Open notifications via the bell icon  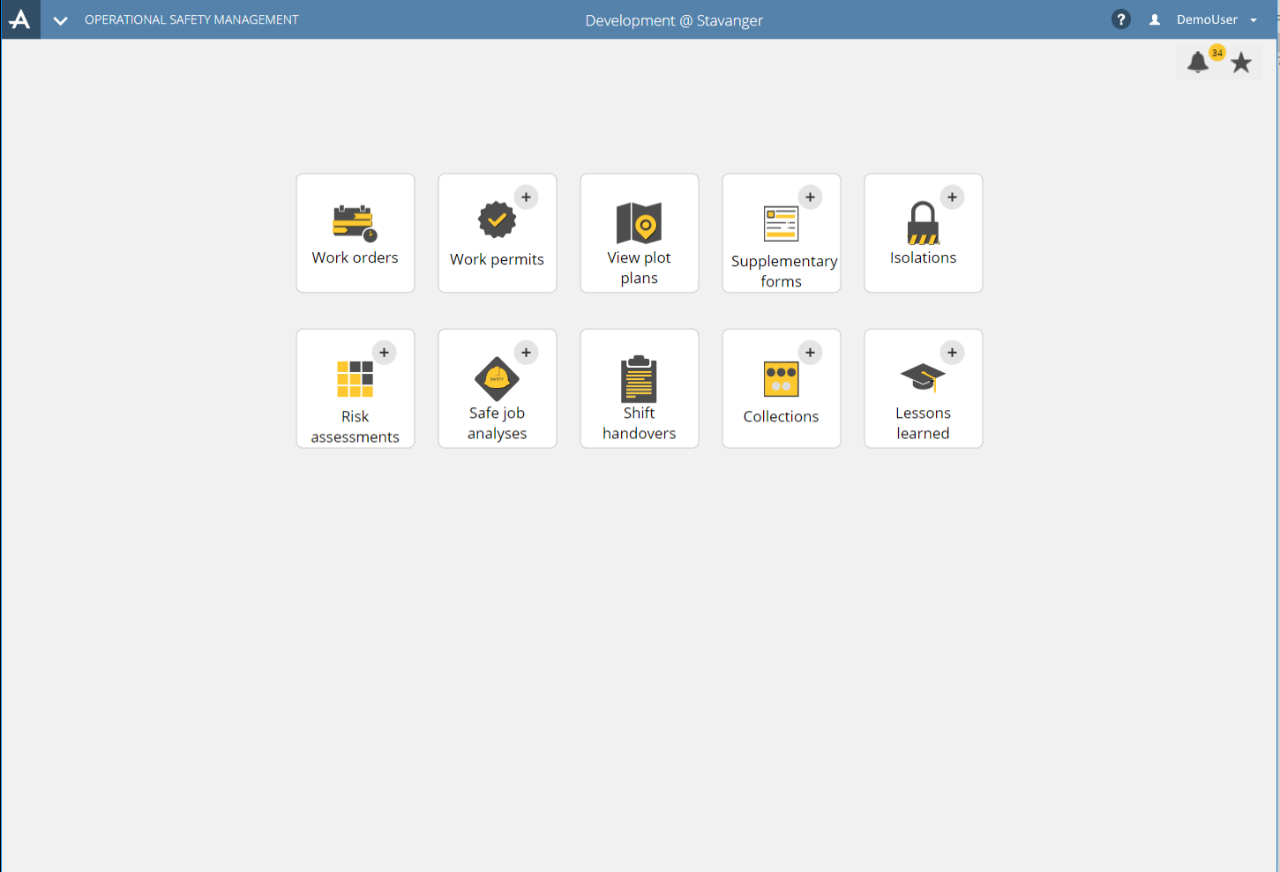[x=1198, y=62]
